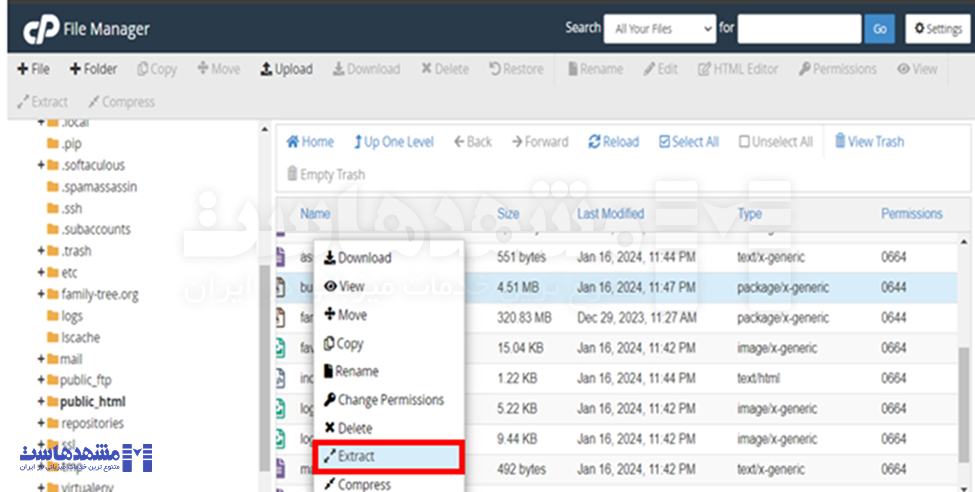
Task: Choose Delete in context menu
Action: (x=348, y=428)
